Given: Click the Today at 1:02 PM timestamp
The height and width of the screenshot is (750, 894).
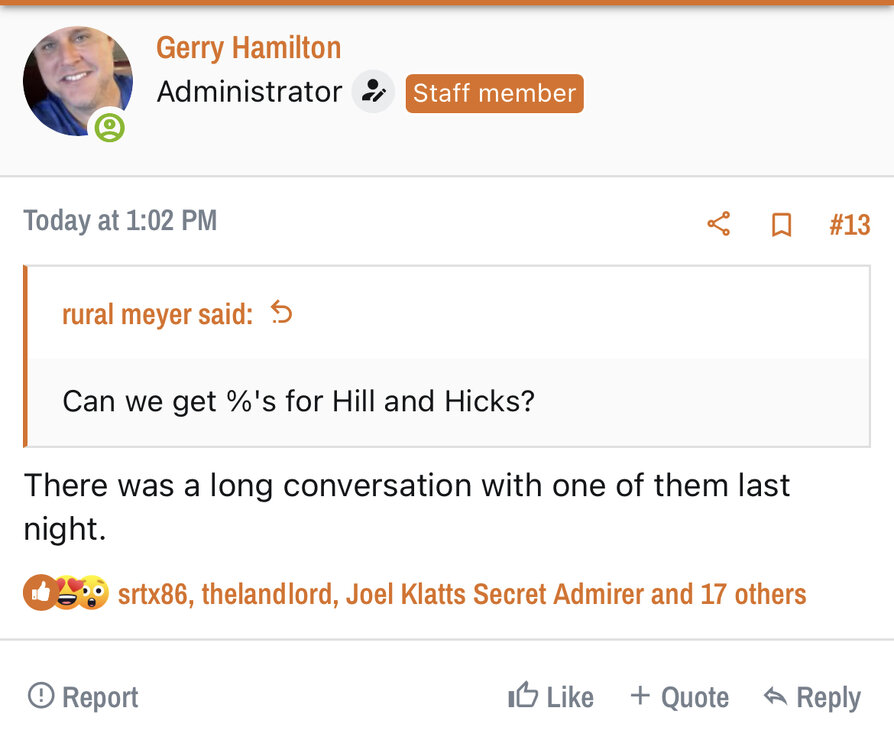Looking at the screenshot, I should coord(120,221).
